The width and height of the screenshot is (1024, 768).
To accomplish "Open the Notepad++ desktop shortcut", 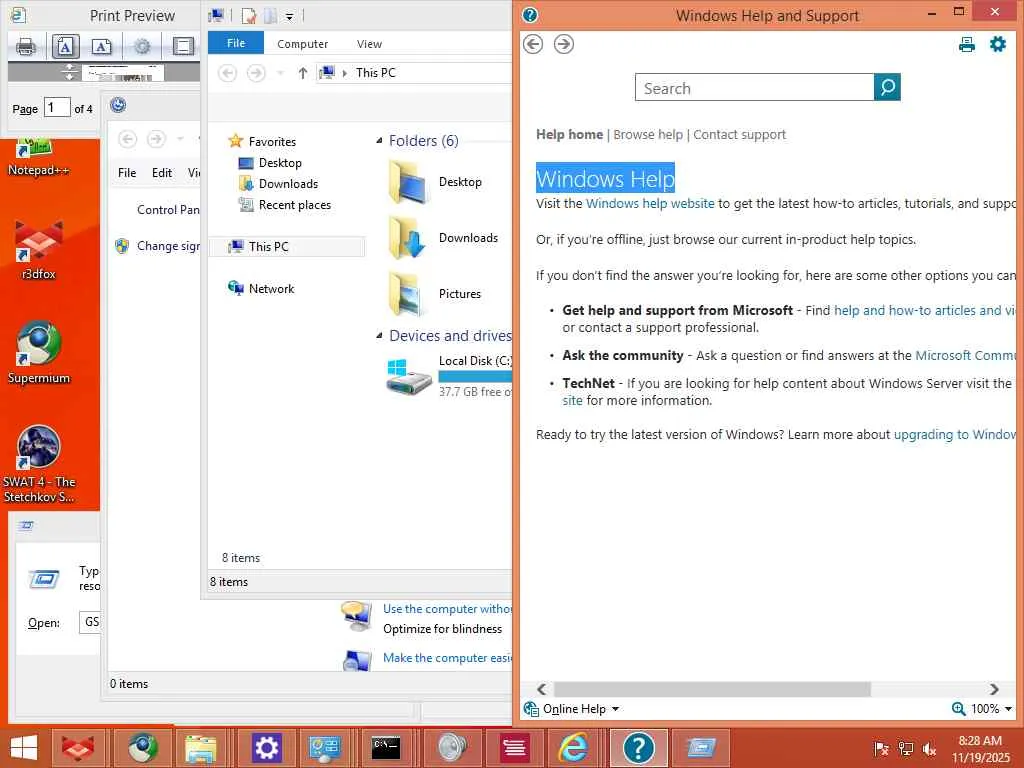I will click(38, 158).
